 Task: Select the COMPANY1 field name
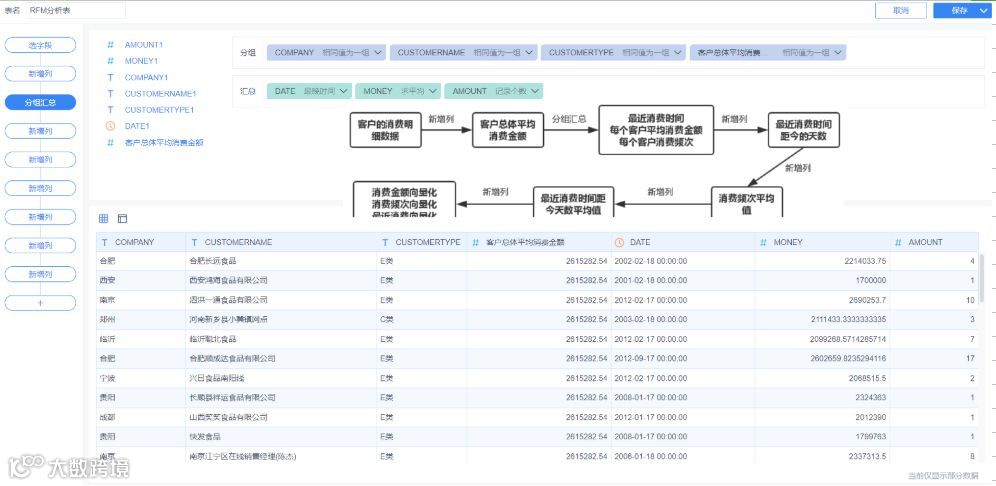[146, 78]
